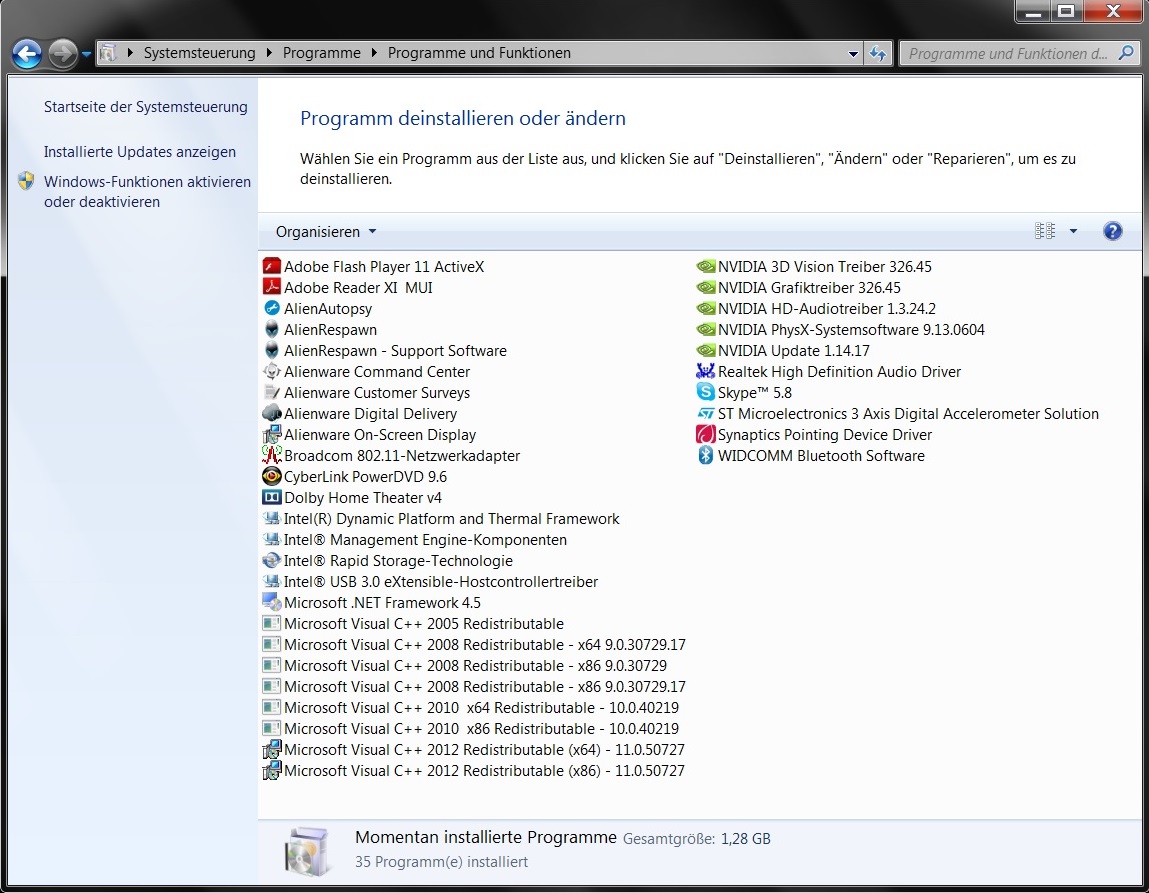Viewport: 1149px width, 893px height.
Task: Click the Realtek High Definition Audio icon
Action: click(x=706, y=371)
